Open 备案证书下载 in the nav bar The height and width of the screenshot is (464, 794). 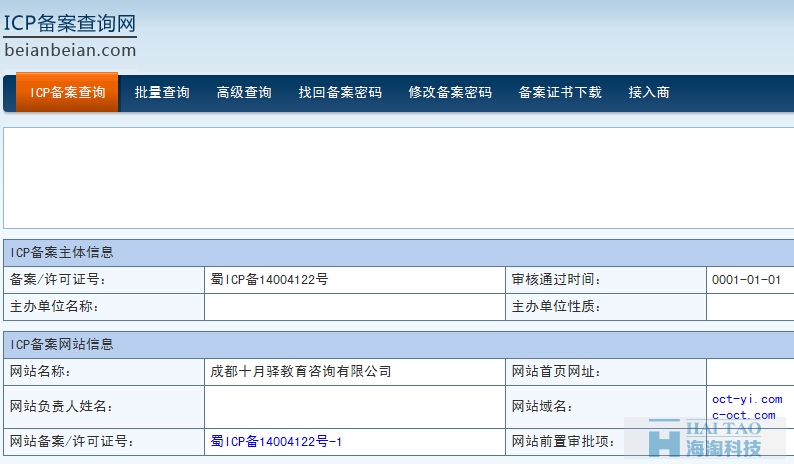[560, 92]
